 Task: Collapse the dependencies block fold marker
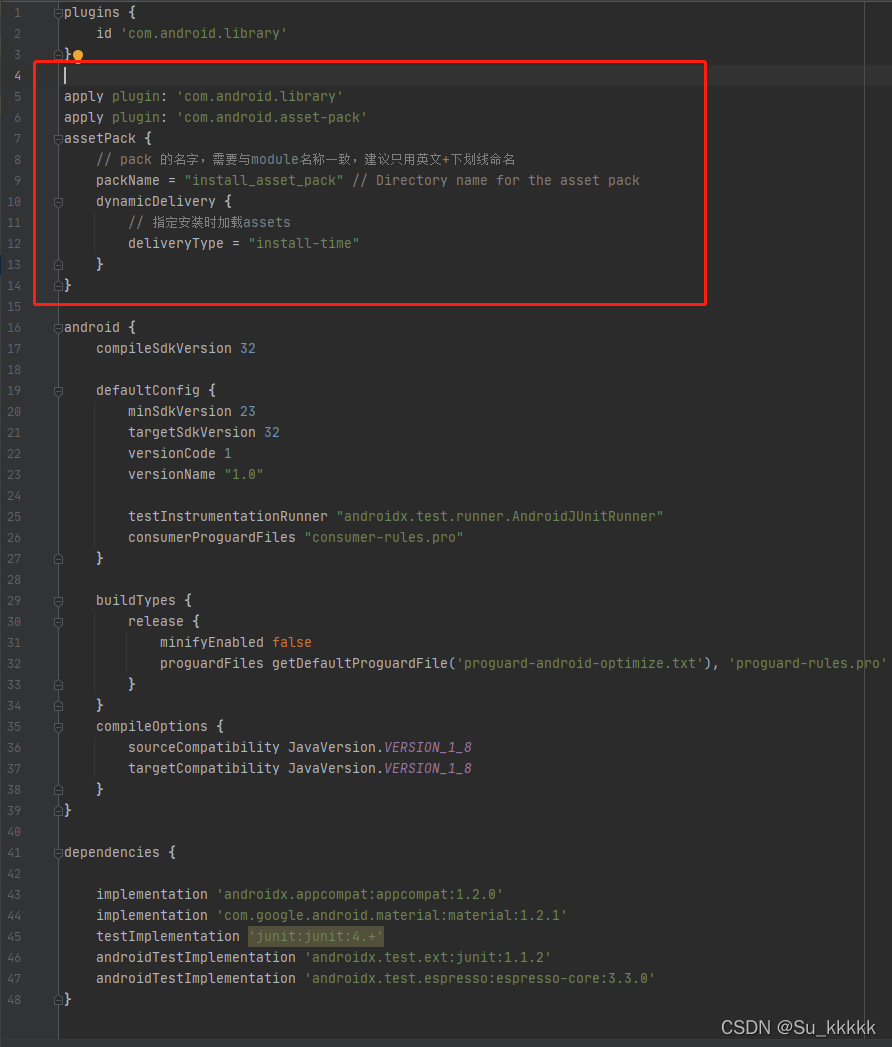[59, 853]
